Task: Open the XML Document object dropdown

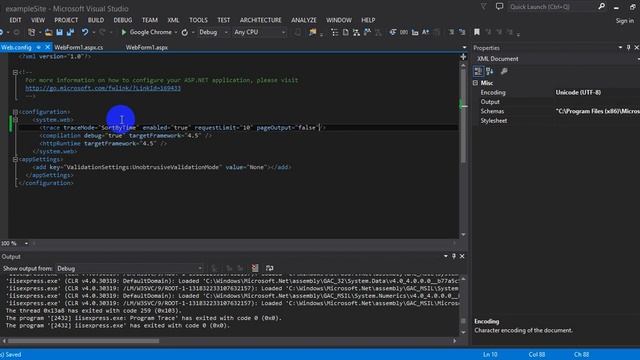Action: [638, 59]
